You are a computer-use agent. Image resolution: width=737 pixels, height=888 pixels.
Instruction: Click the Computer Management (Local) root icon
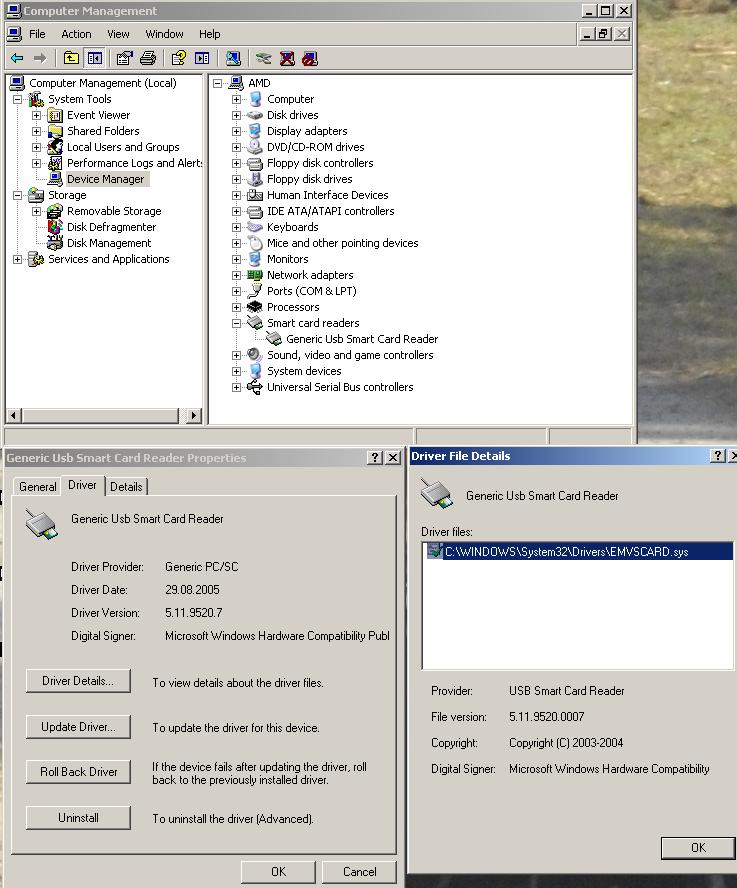(x=18, y=83)
